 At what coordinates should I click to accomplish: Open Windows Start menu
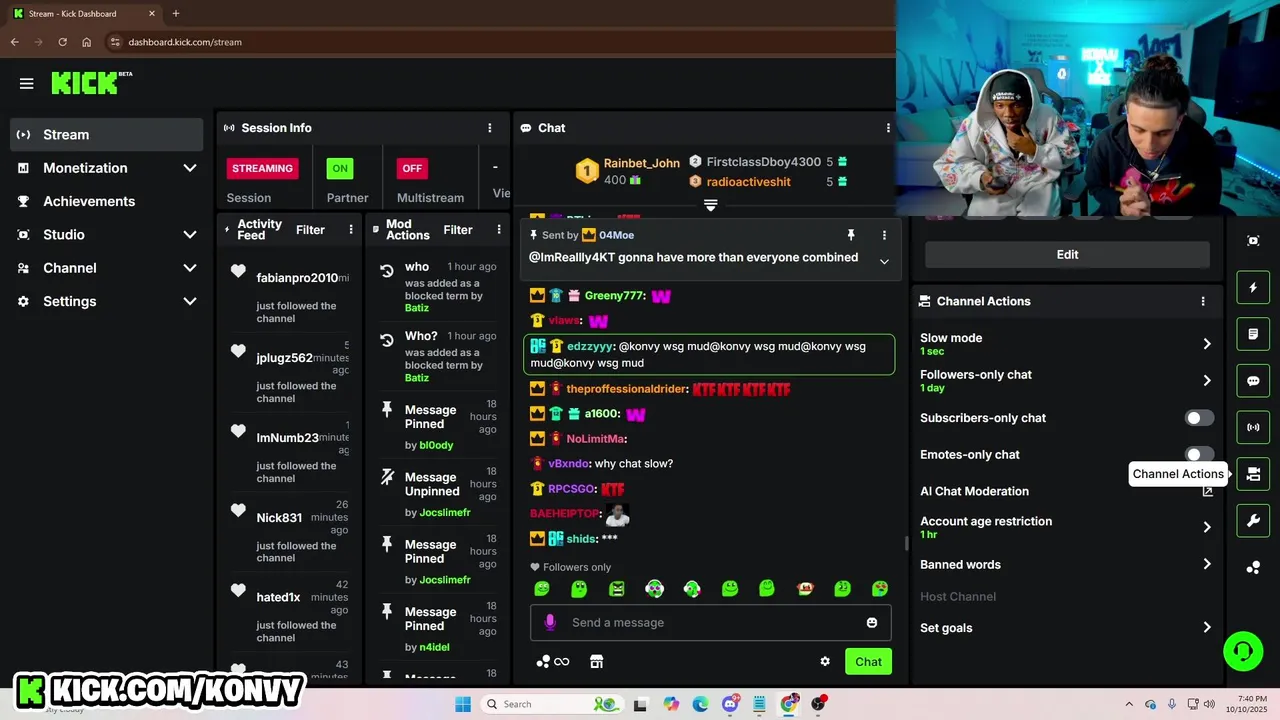coord(462,704)
